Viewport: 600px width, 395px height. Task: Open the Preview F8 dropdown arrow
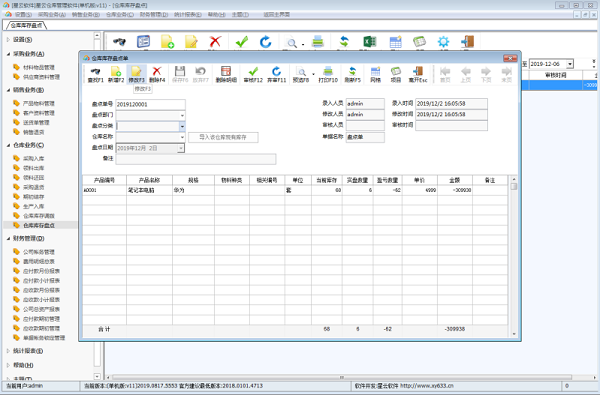[313, 74]
